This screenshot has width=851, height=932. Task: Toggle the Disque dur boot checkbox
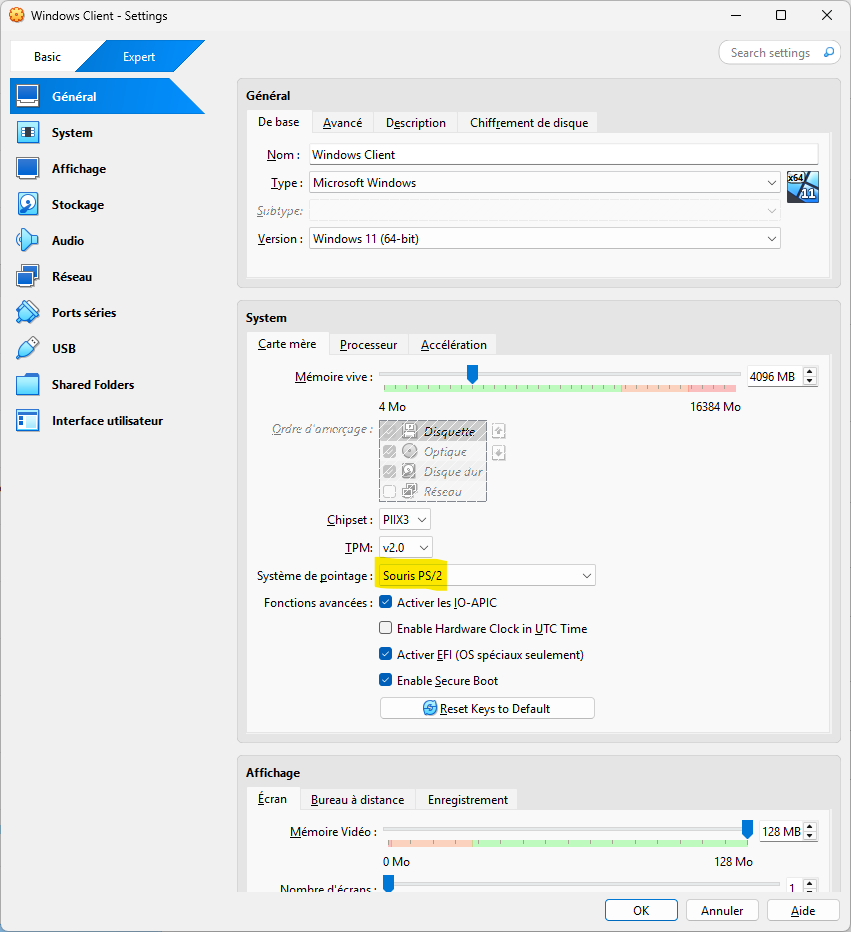tap(389, 471)
